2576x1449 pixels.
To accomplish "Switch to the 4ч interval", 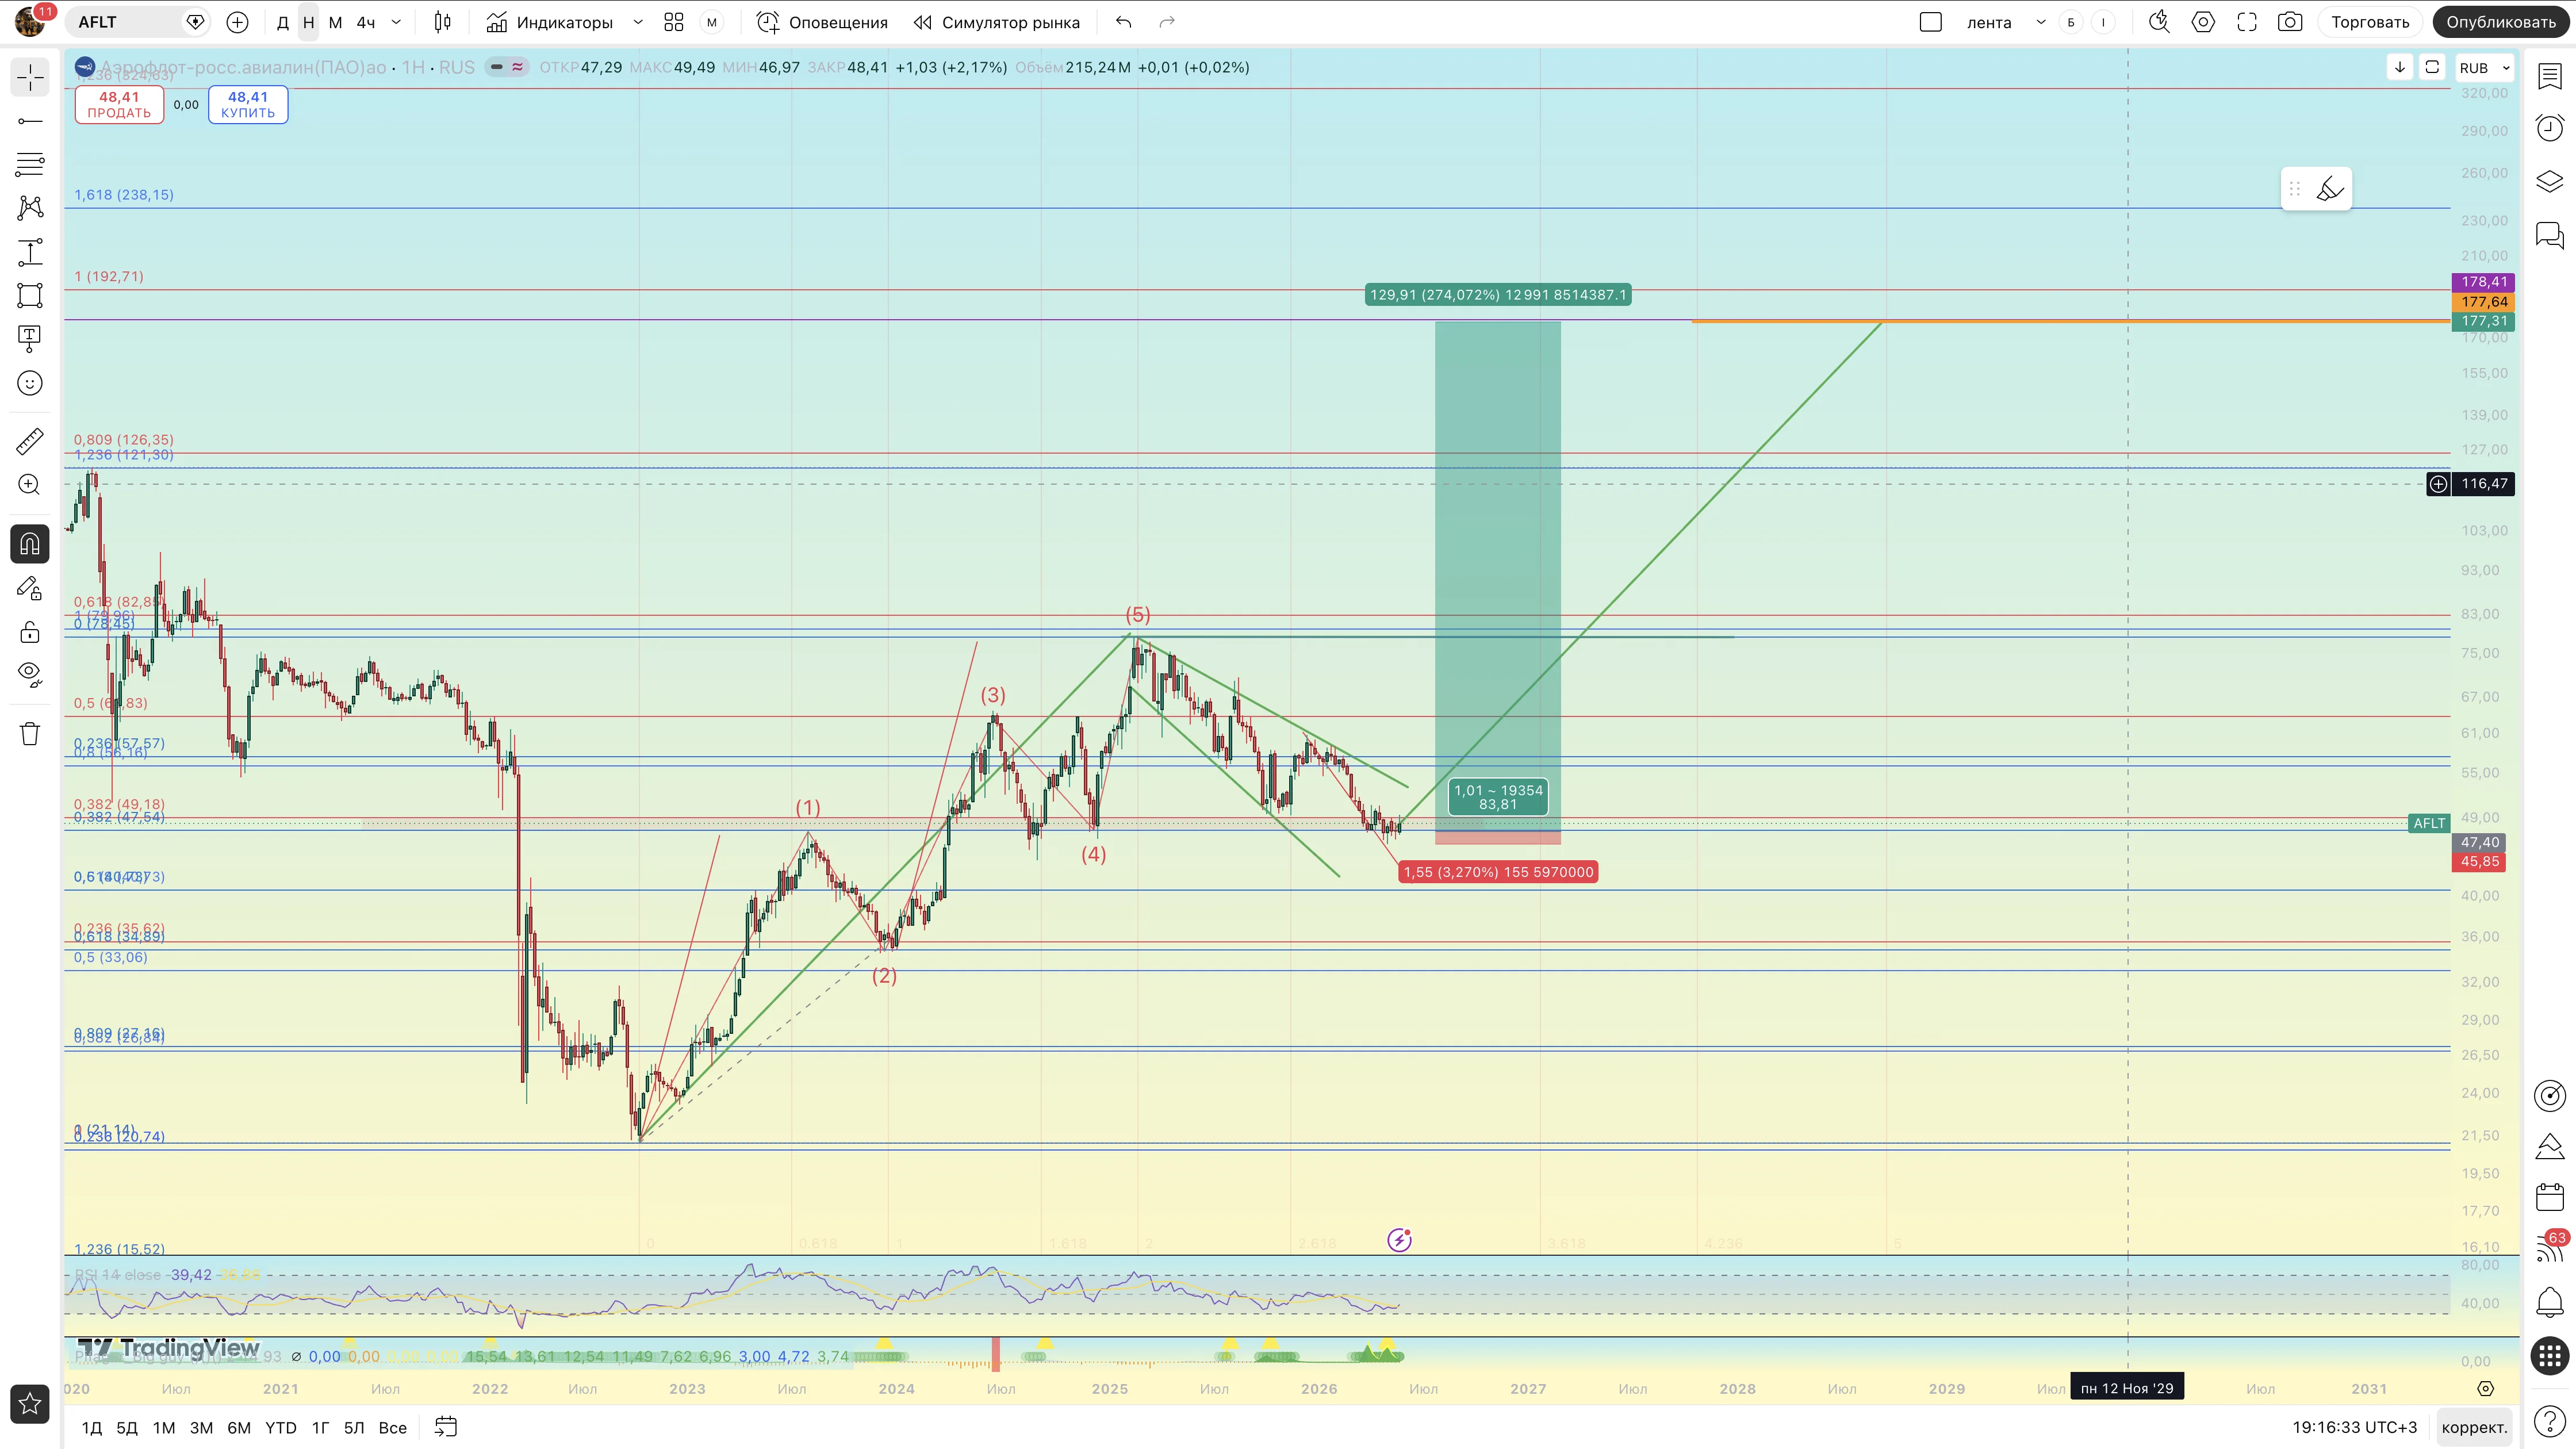I will click(x=366, y=22).
